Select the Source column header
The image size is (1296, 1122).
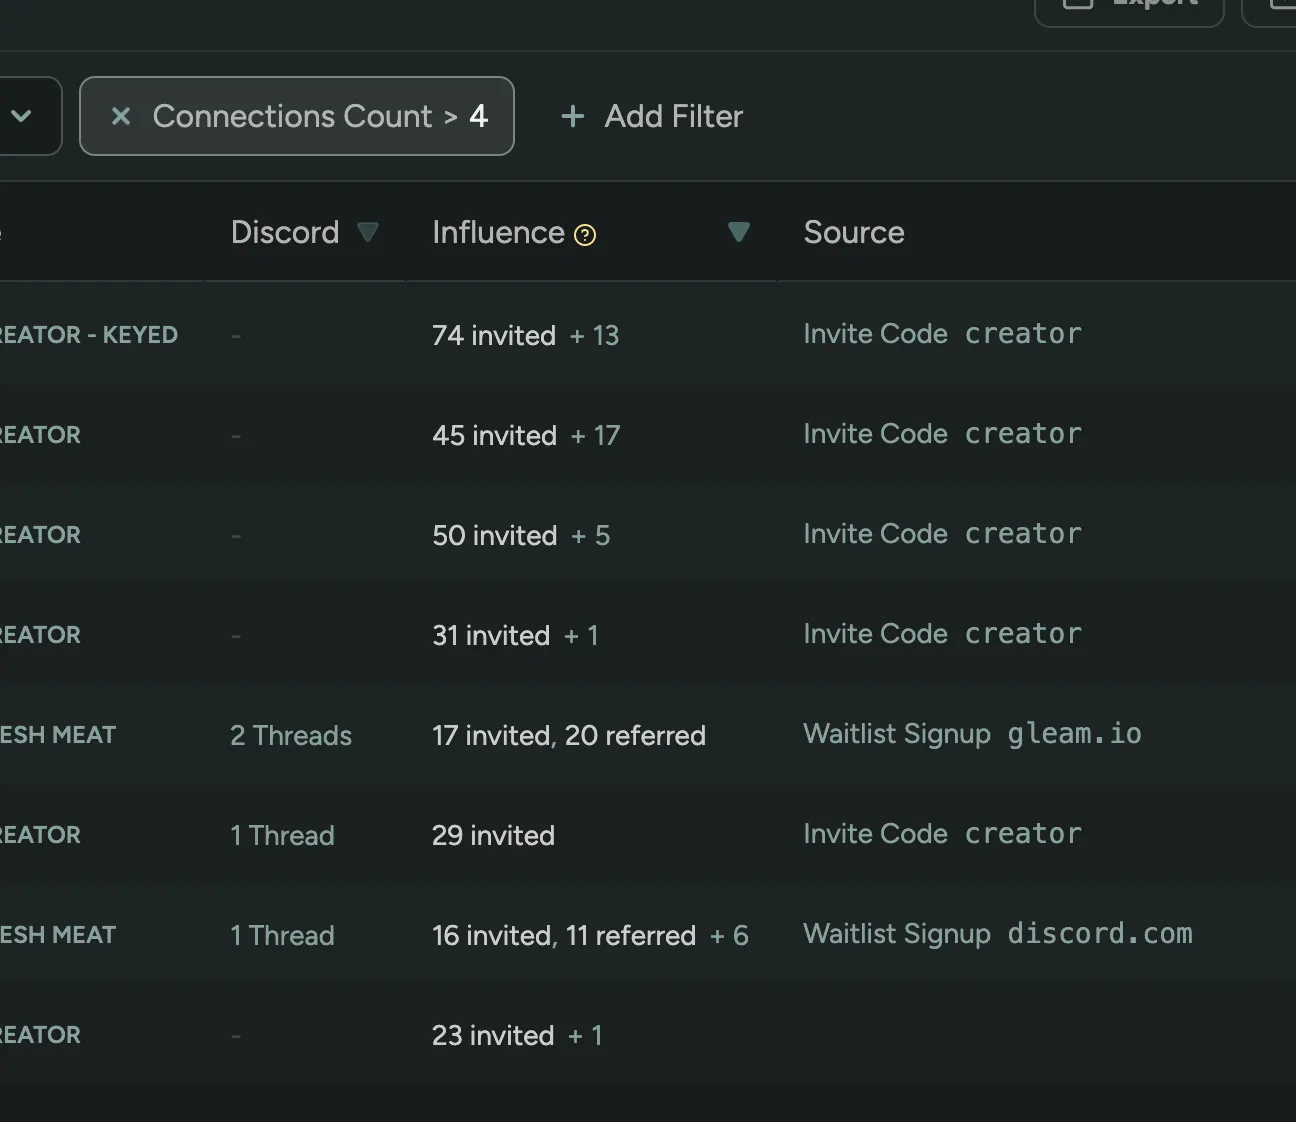854,232
